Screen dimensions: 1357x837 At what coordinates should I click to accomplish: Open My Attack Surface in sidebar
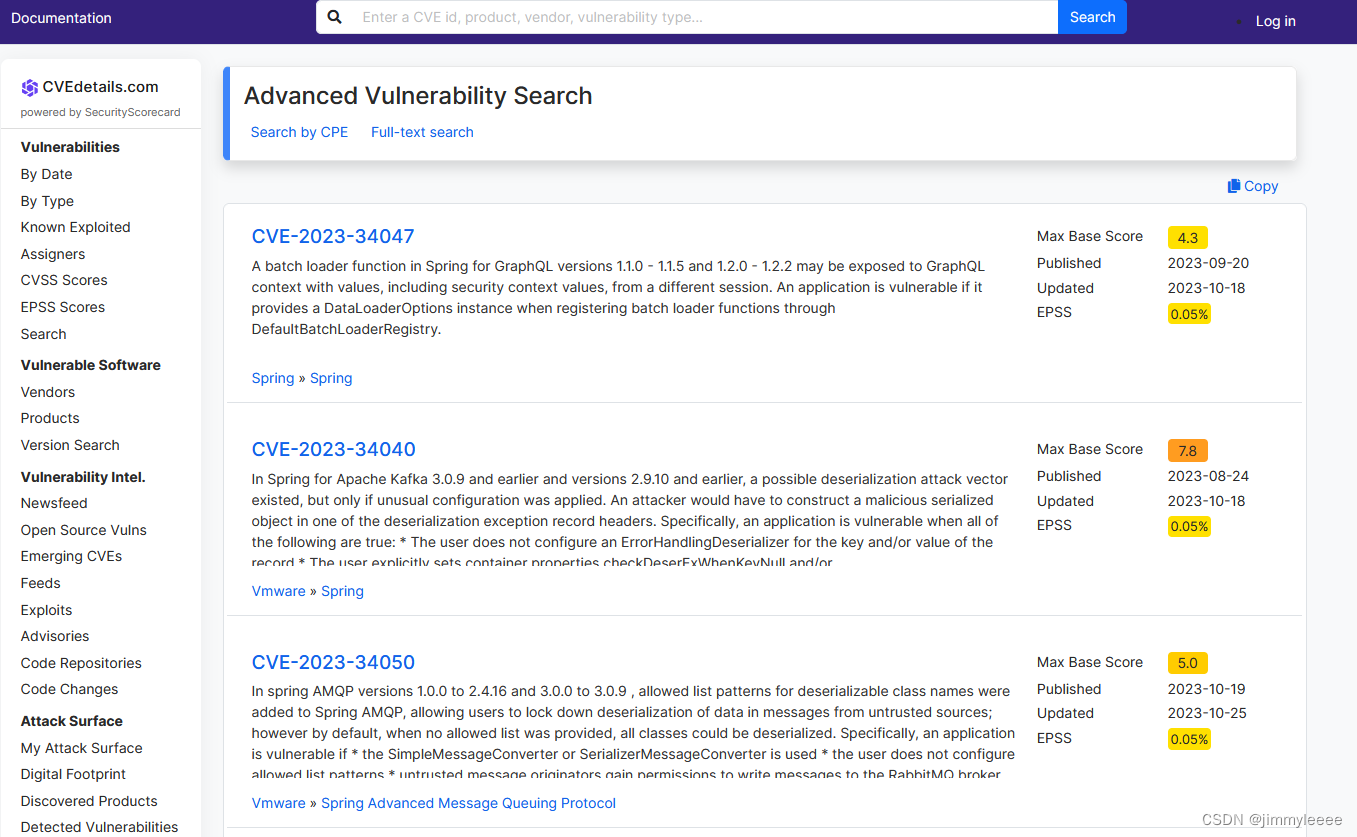point(82,748)
